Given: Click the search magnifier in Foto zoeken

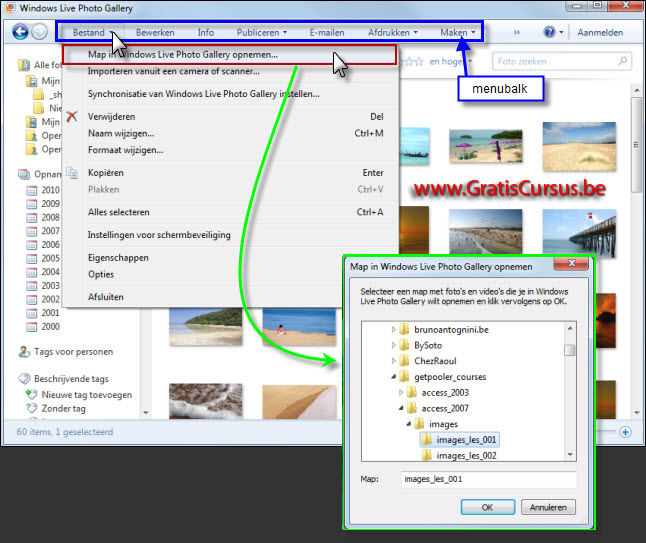Looking at the screenshot, I should tap(623, 61).
